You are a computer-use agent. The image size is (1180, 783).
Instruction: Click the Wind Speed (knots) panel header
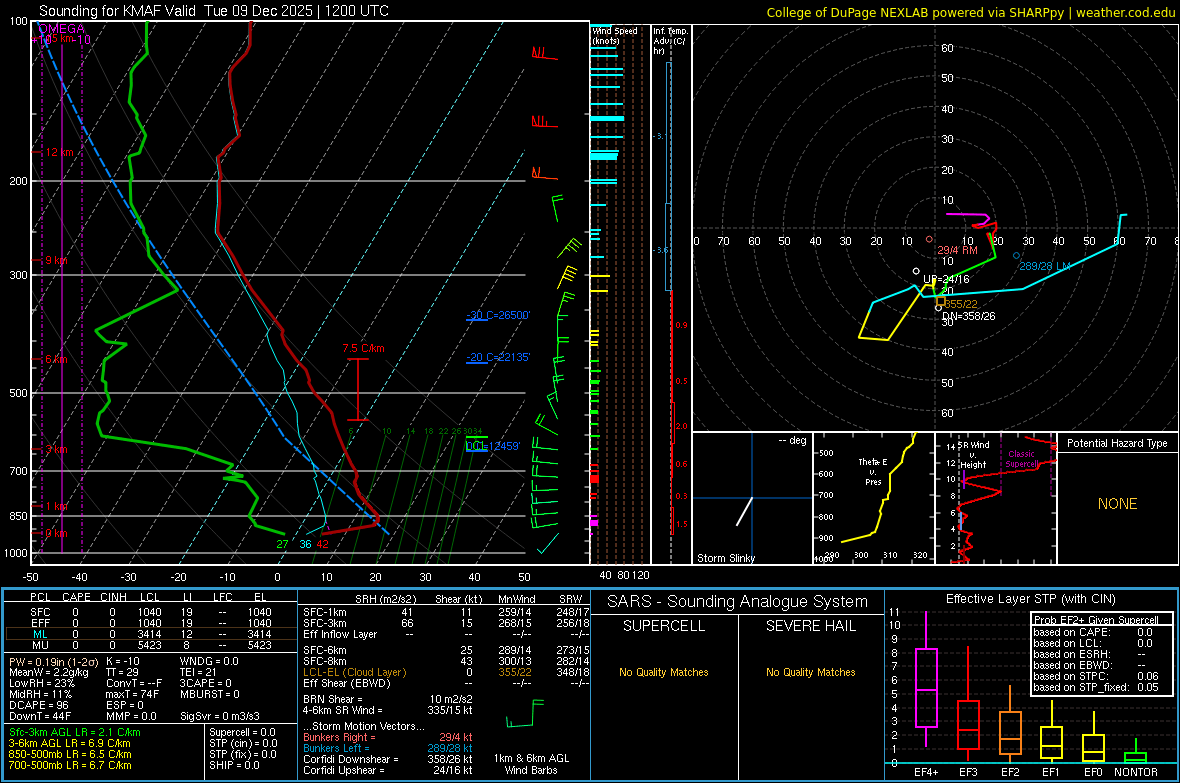click(x=615, y=35)
